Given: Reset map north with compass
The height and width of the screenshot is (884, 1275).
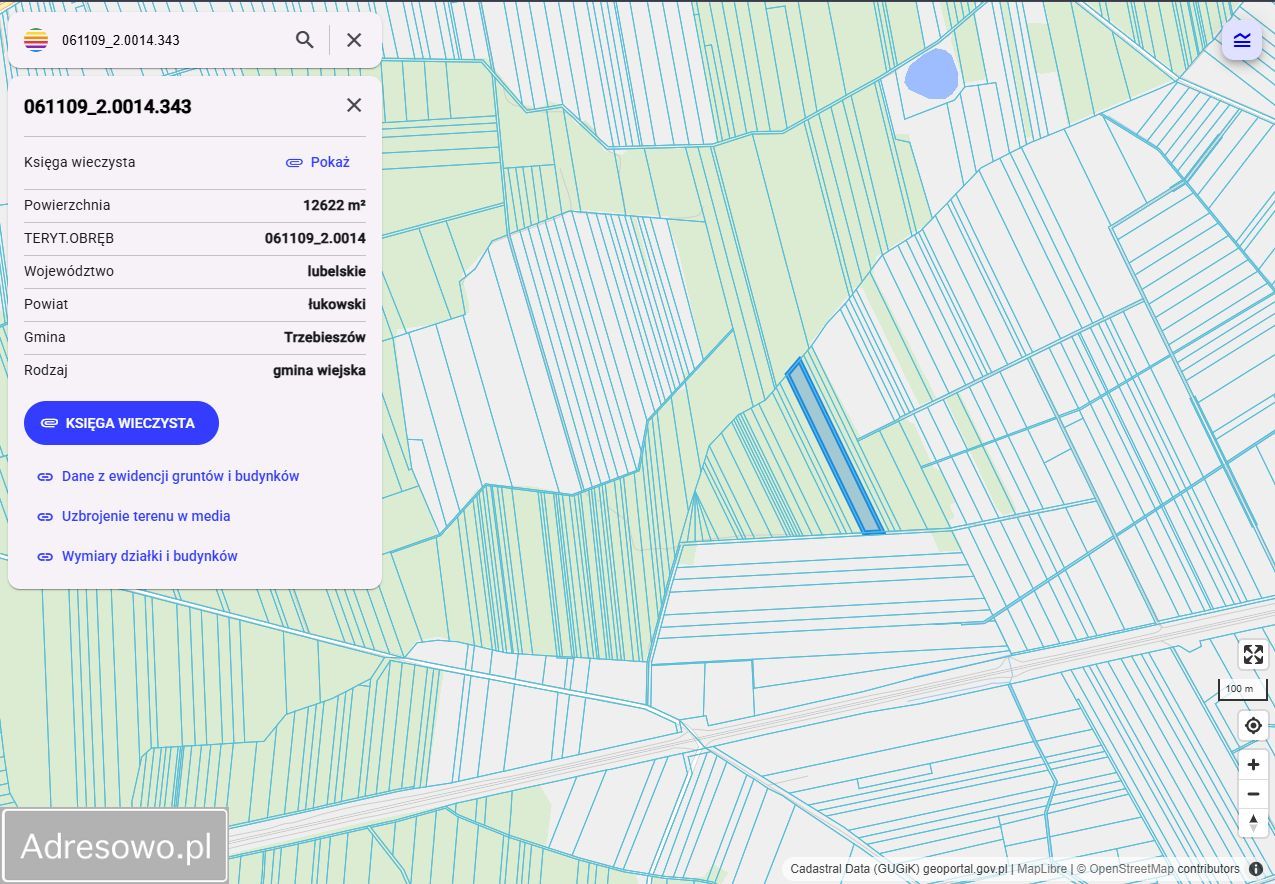Looking at the screenshot, I should pos(1253,823).
